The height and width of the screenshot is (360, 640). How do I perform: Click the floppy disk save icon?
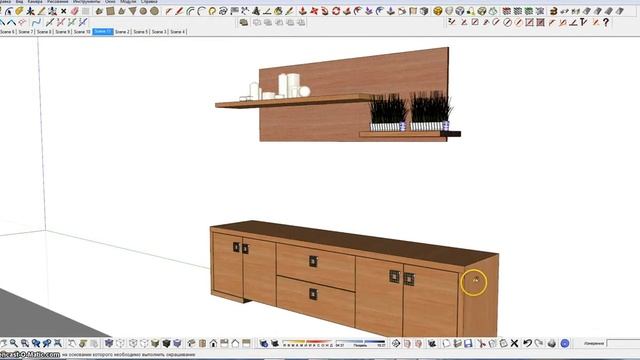(x=468, y=343)
